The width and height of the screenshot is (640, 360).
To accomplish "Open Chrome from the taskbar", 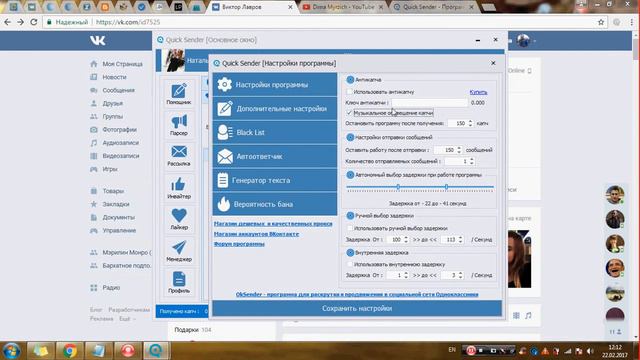I will click(70, 351).
